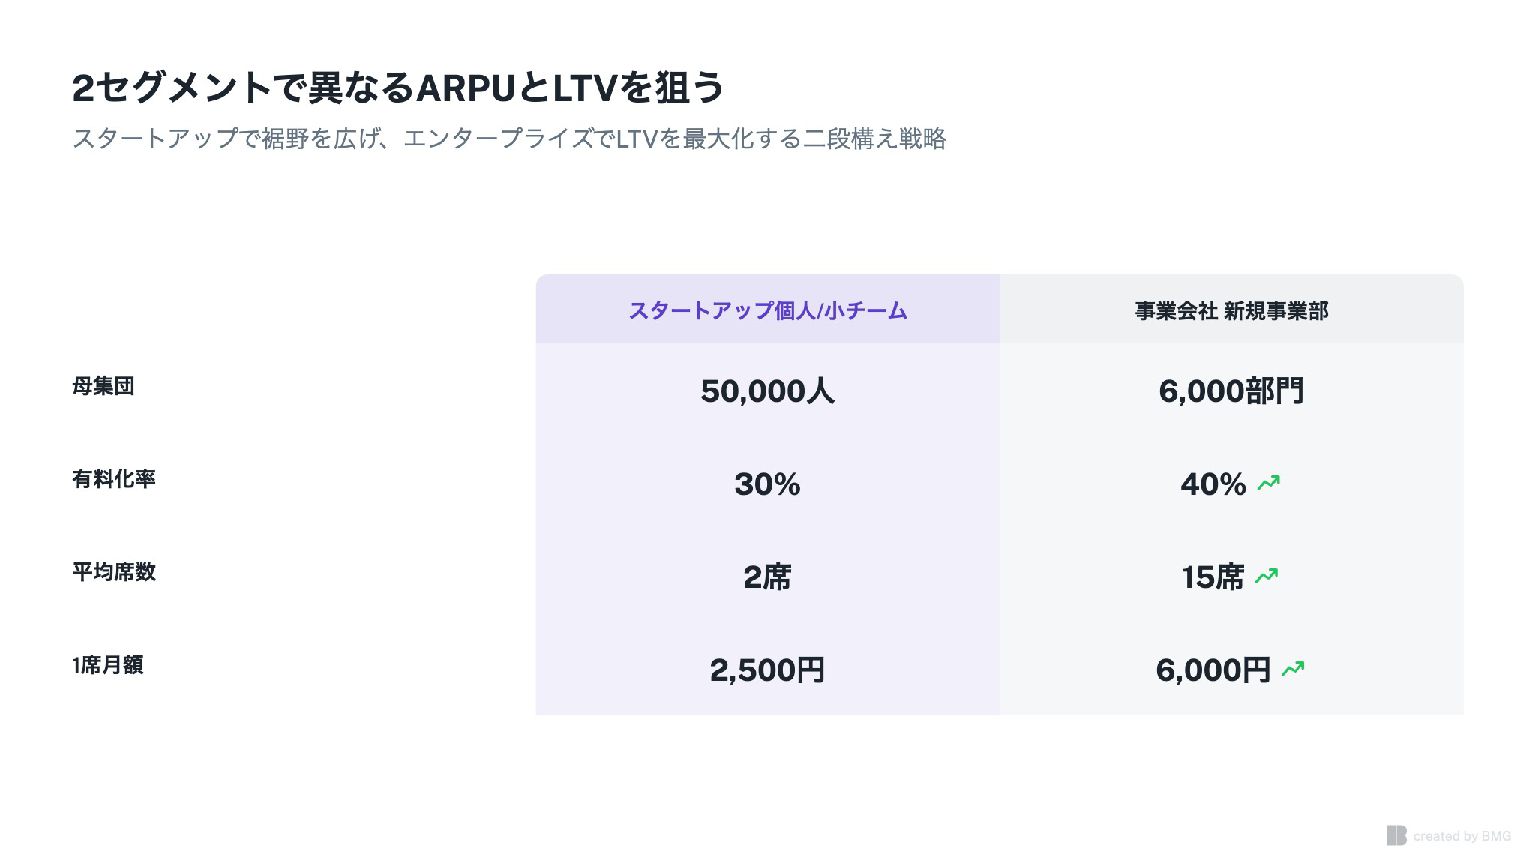Select the 2席 value cell
Image resolution: width=1536 pixels, height=864 pixels.
click(767, 577)
